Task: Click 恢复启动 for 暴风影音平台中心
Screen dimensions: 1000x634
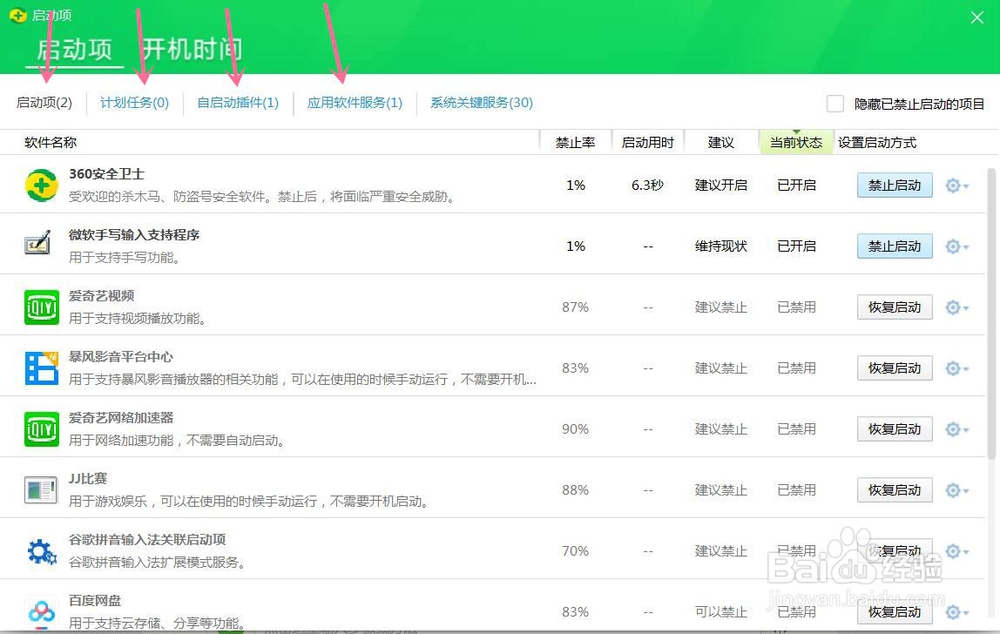Action: coord(894,368)
